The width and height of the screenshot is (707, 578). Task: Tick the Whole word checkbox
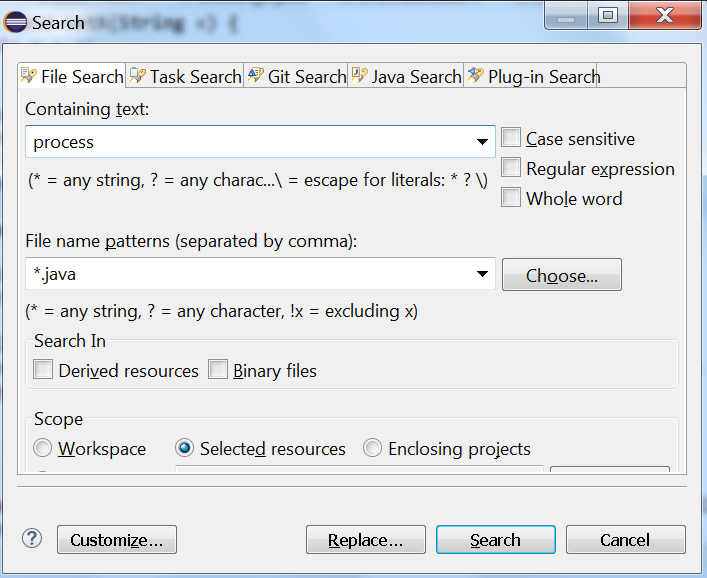pos(511,198)
